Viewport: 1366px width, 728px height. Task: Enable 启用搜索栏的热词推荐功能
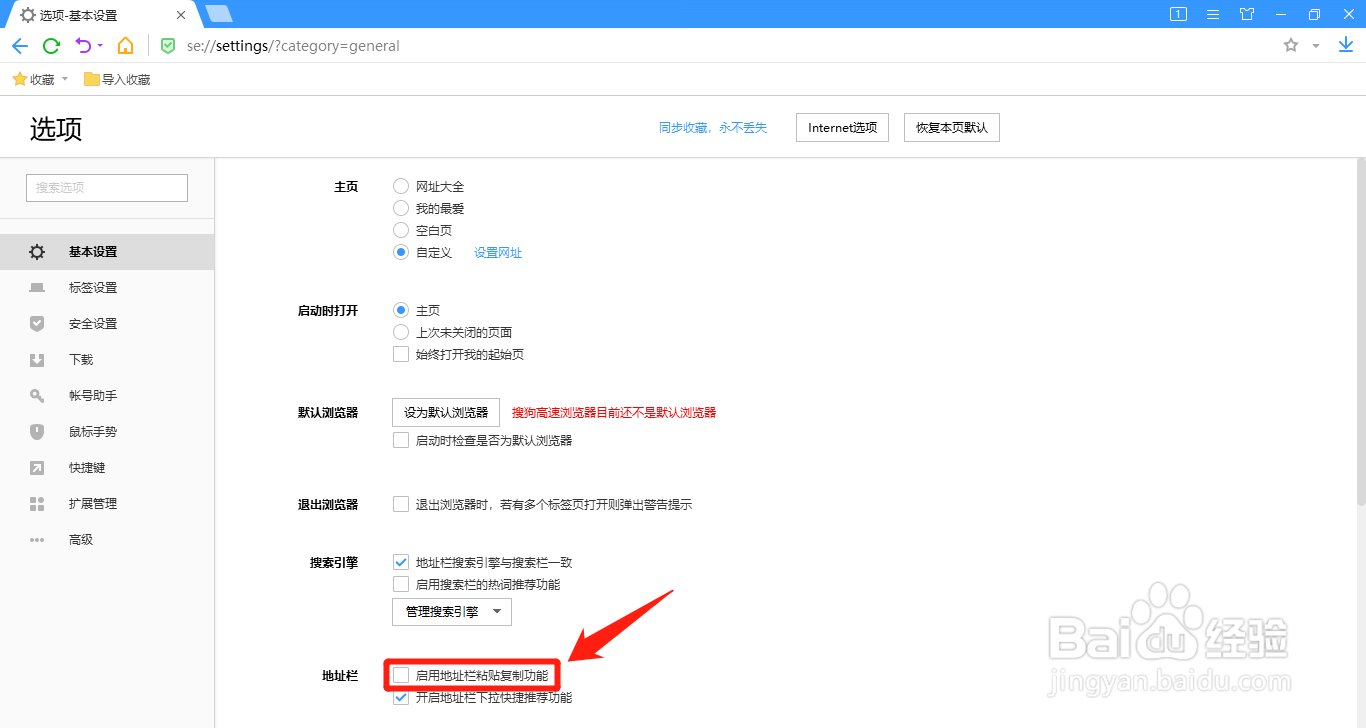point(401,584)
